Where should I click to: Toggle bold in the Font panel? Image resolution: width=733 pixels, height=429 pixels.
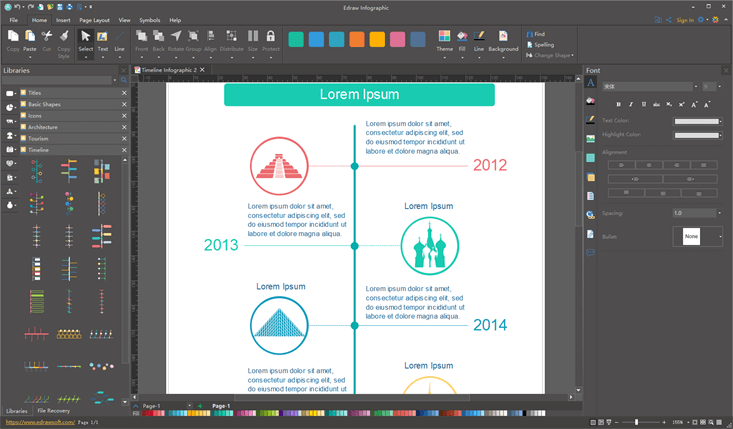618,104
